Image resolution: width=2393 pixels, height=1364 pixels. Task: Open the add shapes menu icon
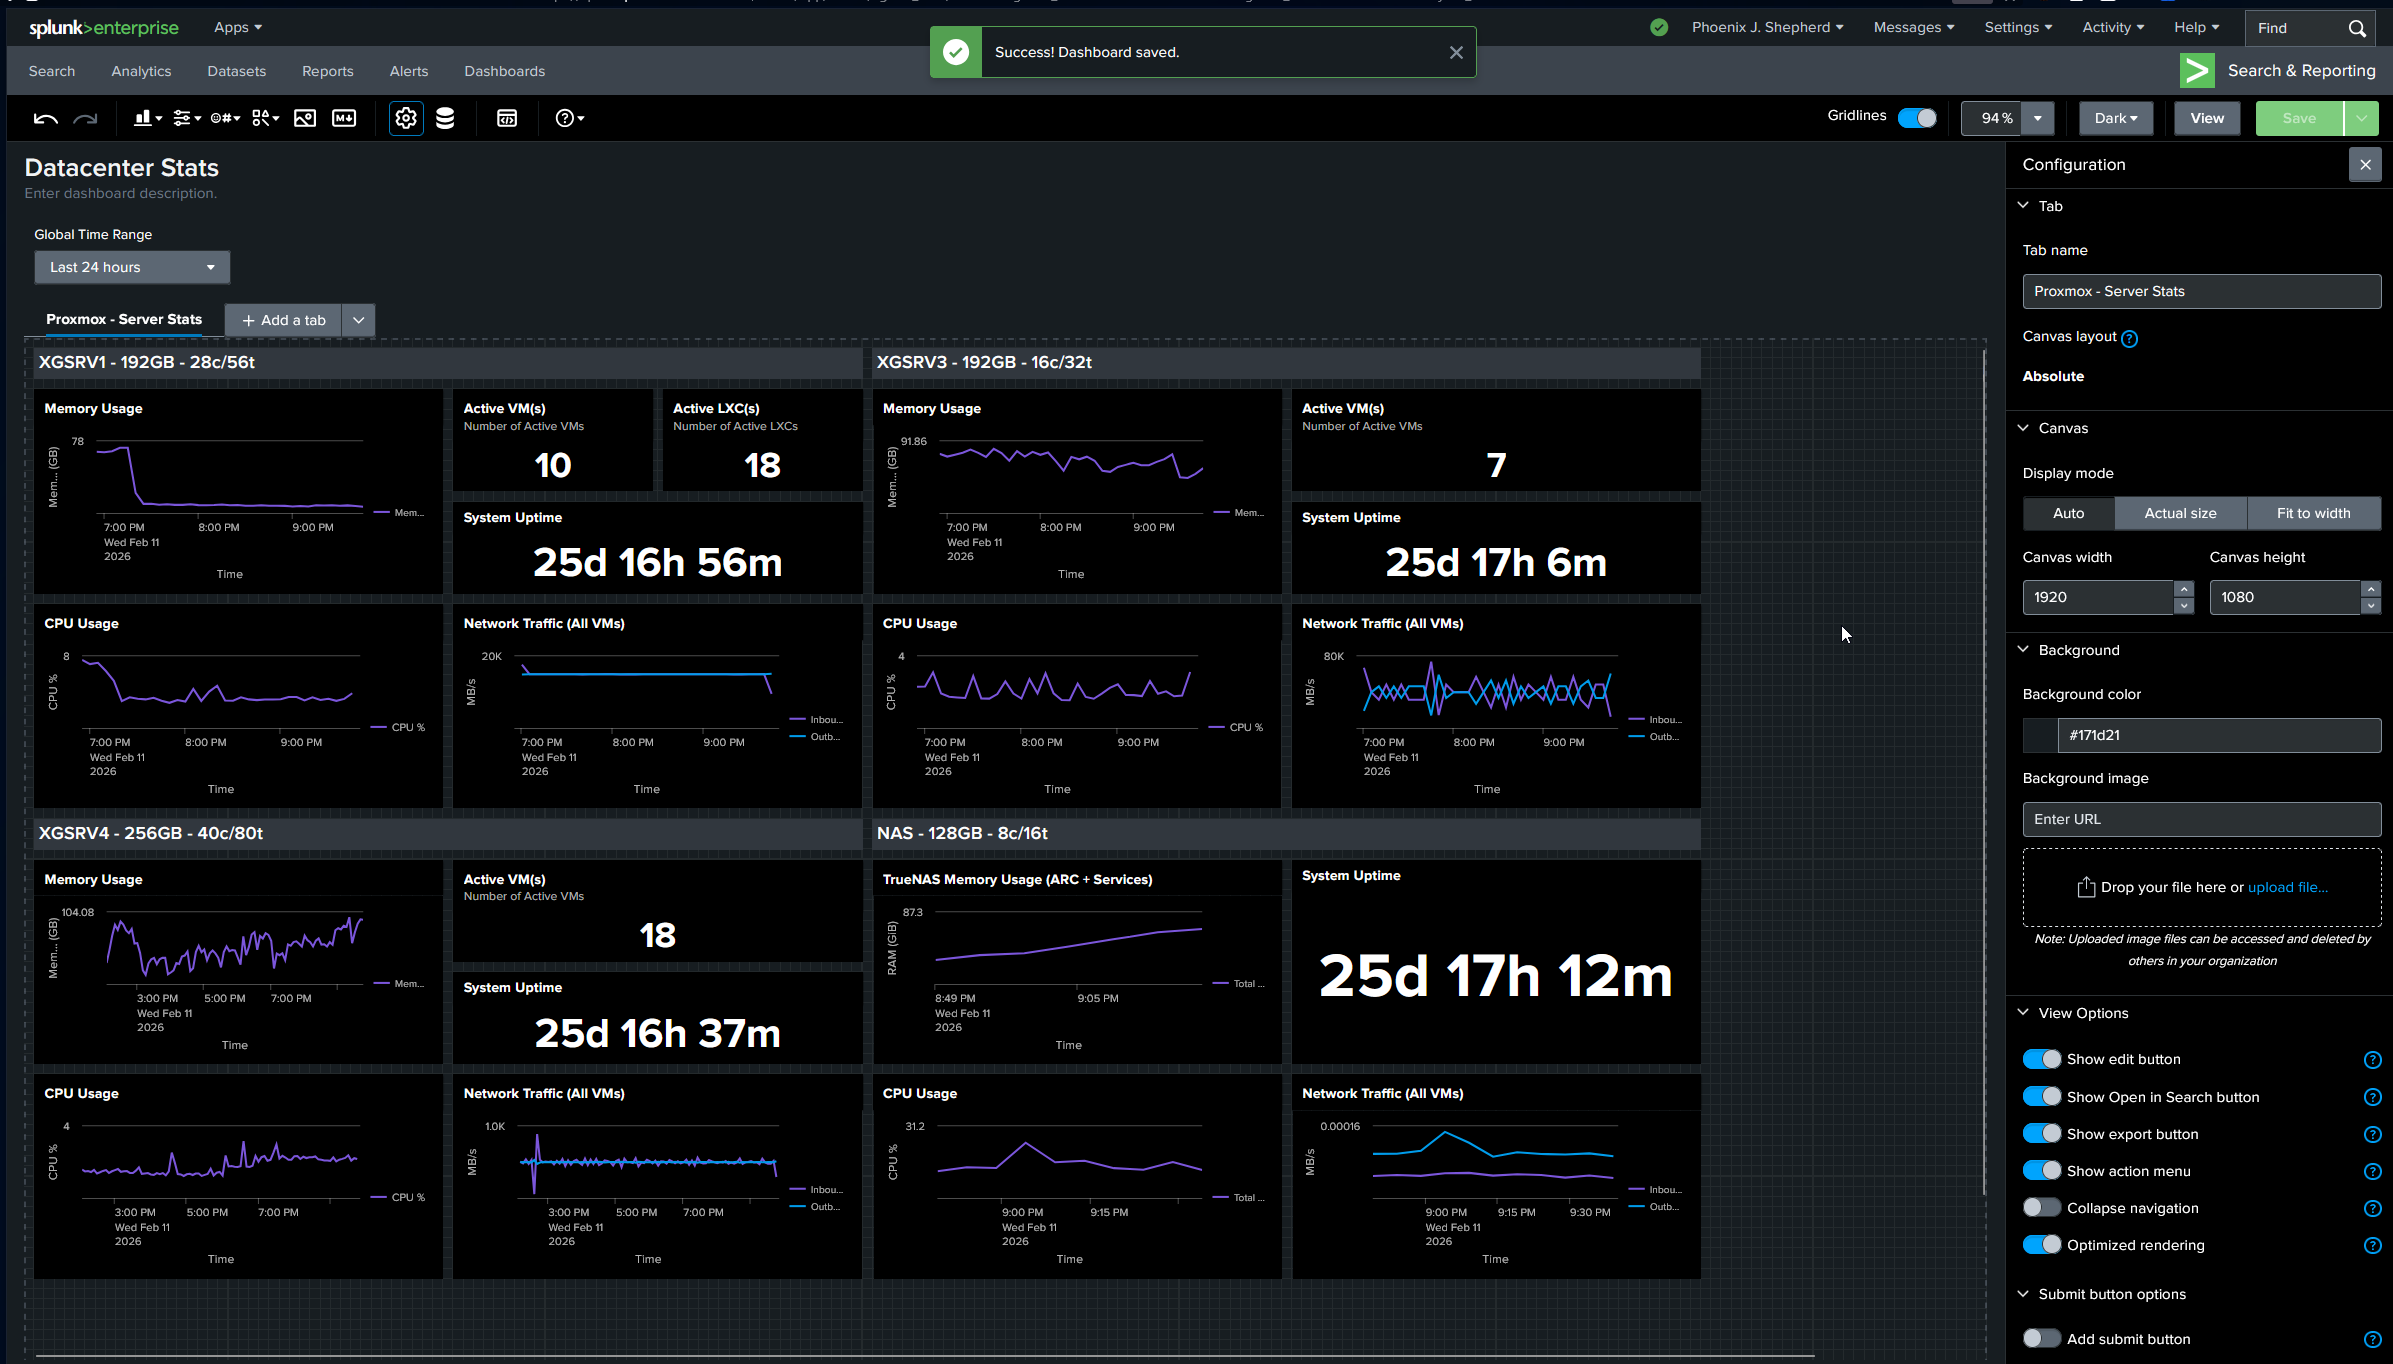pyautogui.click(x=265, y=118)
